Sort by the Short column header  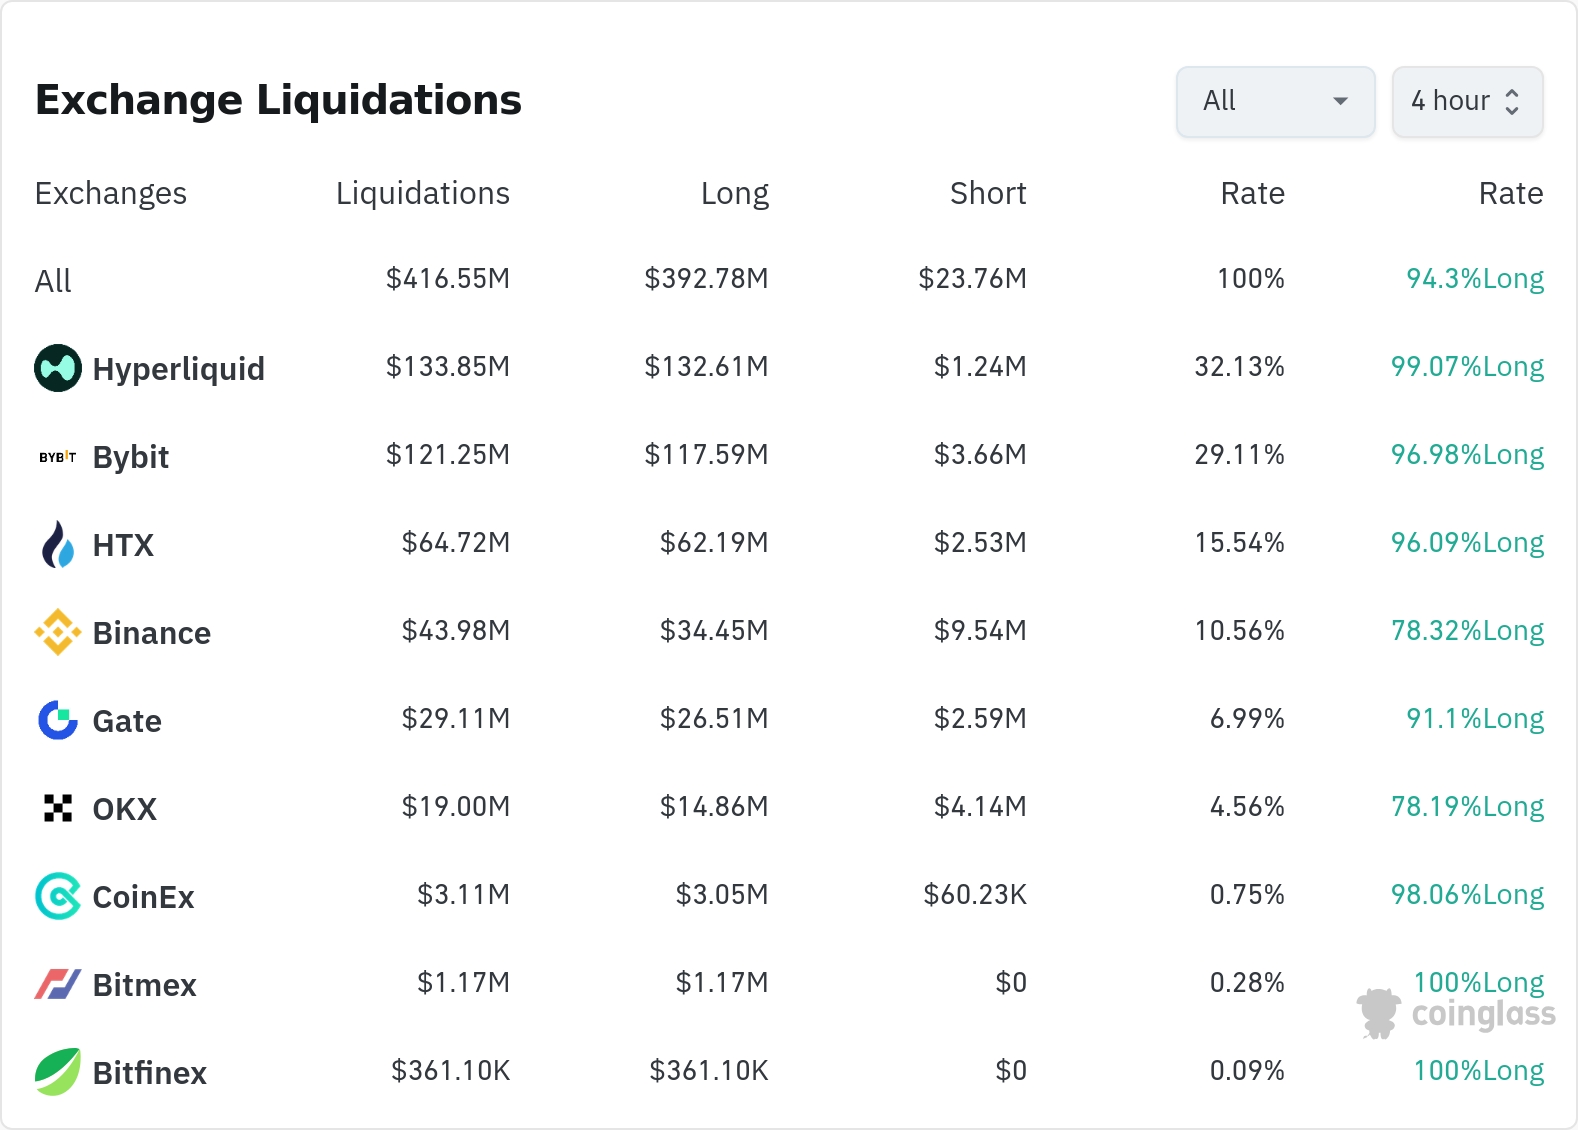click(987, 193)
